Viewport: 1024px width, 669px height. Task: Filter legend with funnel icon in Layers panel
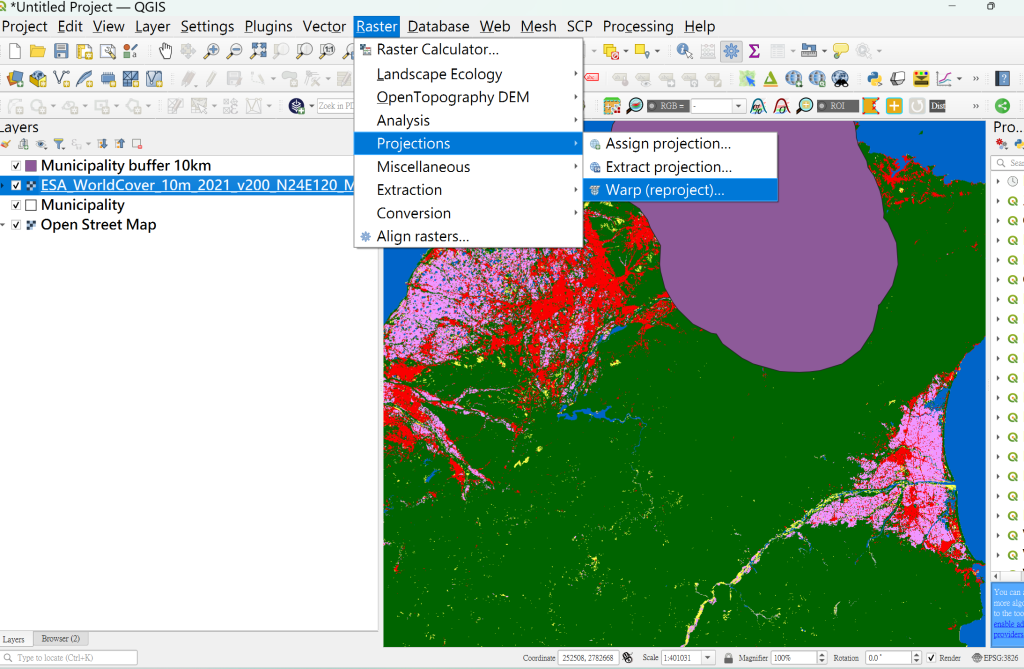point(59,144)
